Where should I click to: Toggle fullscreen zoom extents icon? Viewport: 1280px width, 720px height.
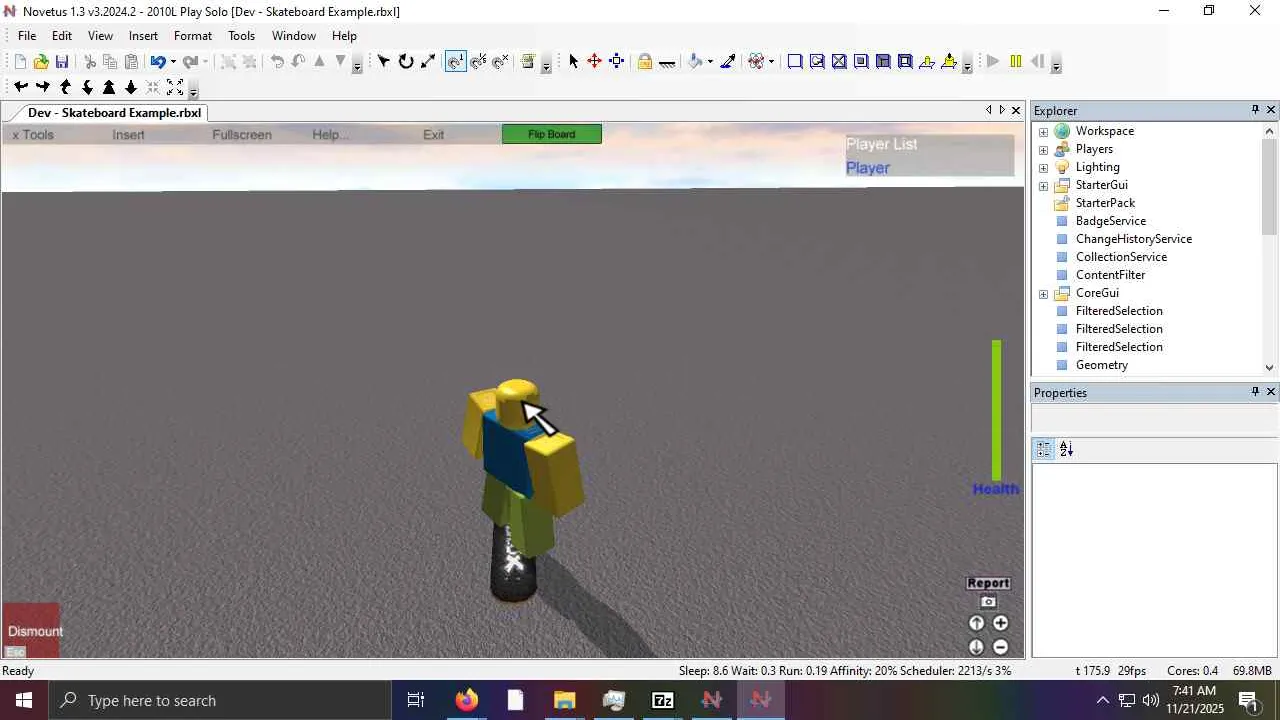point(175,87)
